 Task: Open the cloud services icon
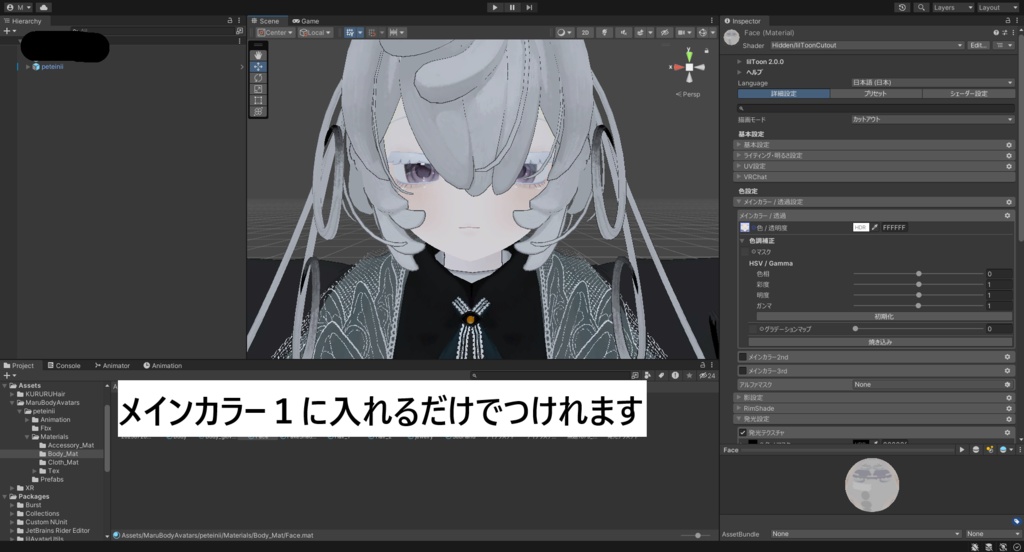pyautogui.click(x=43, y=7)
